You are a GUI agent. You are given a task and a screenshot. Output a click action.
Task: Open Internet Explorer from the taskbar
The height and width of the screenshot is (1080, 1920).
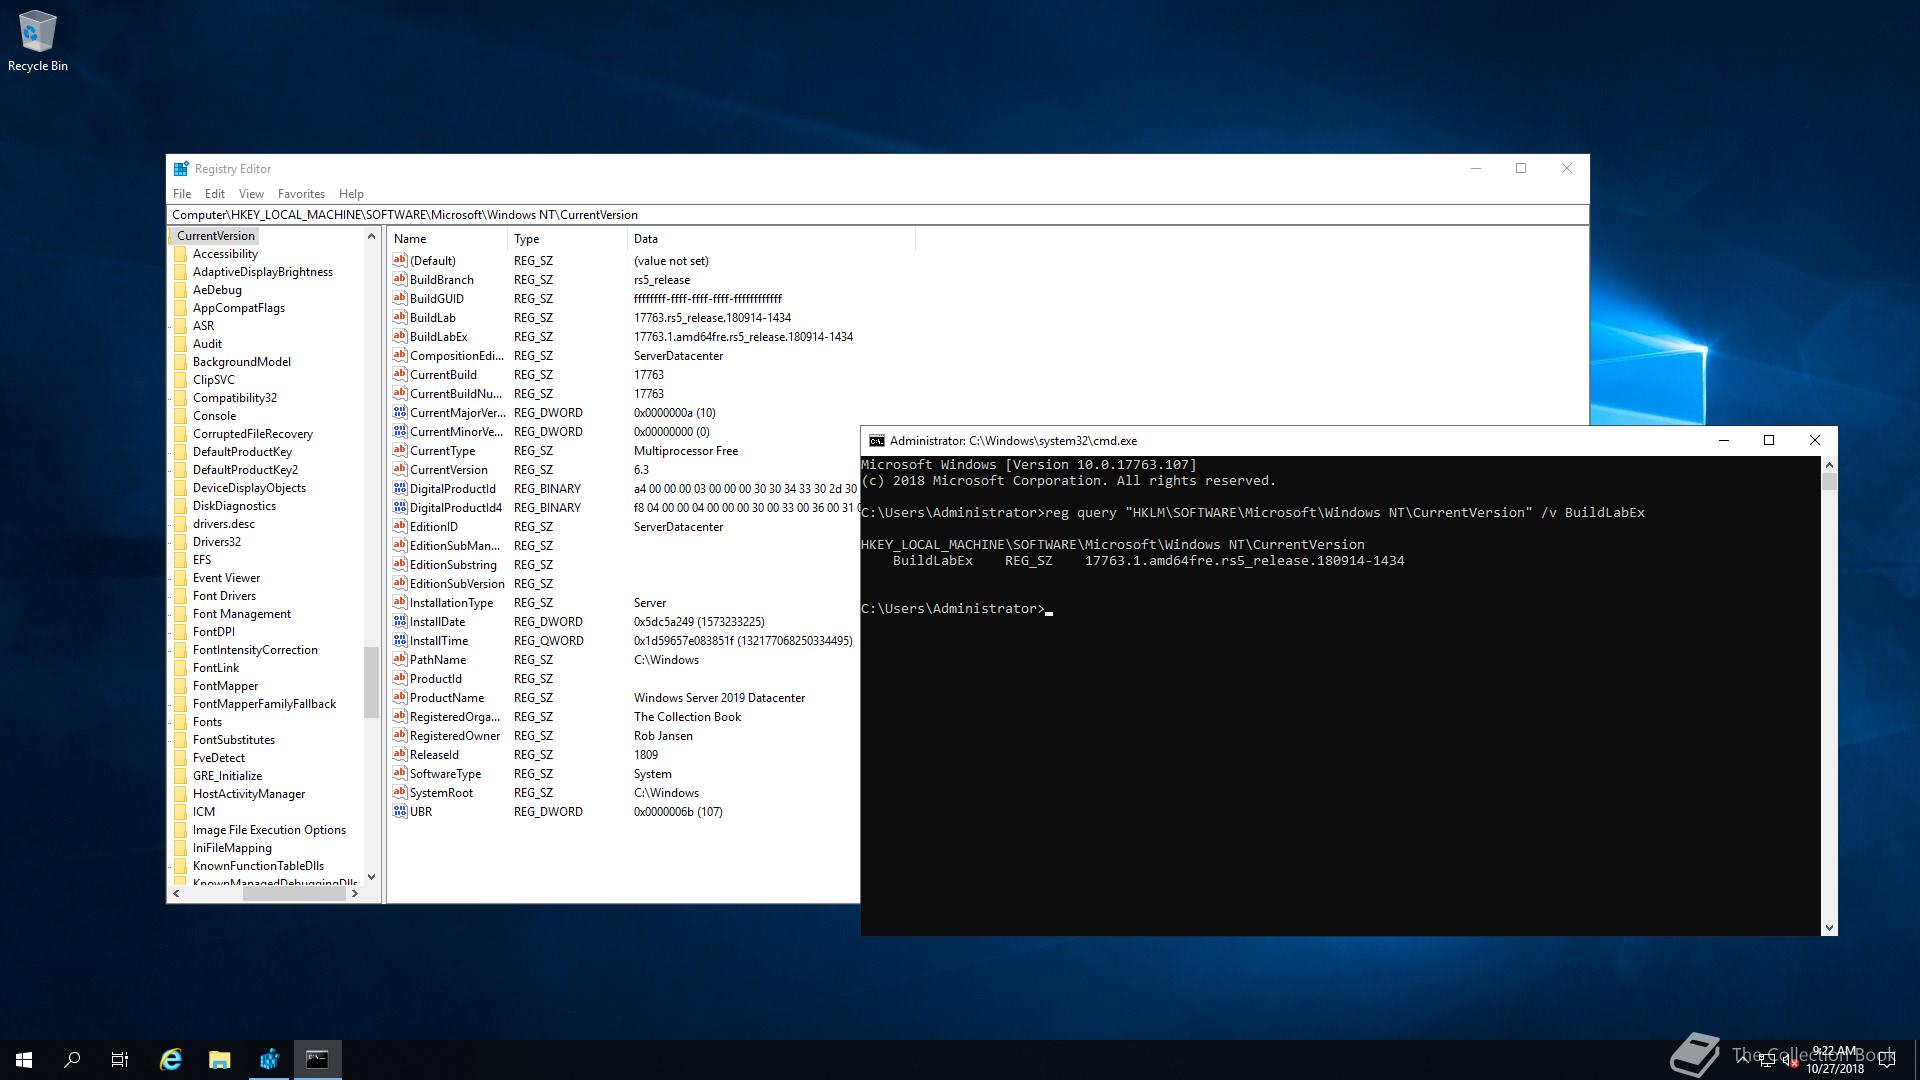click(x=170, y=1059)
